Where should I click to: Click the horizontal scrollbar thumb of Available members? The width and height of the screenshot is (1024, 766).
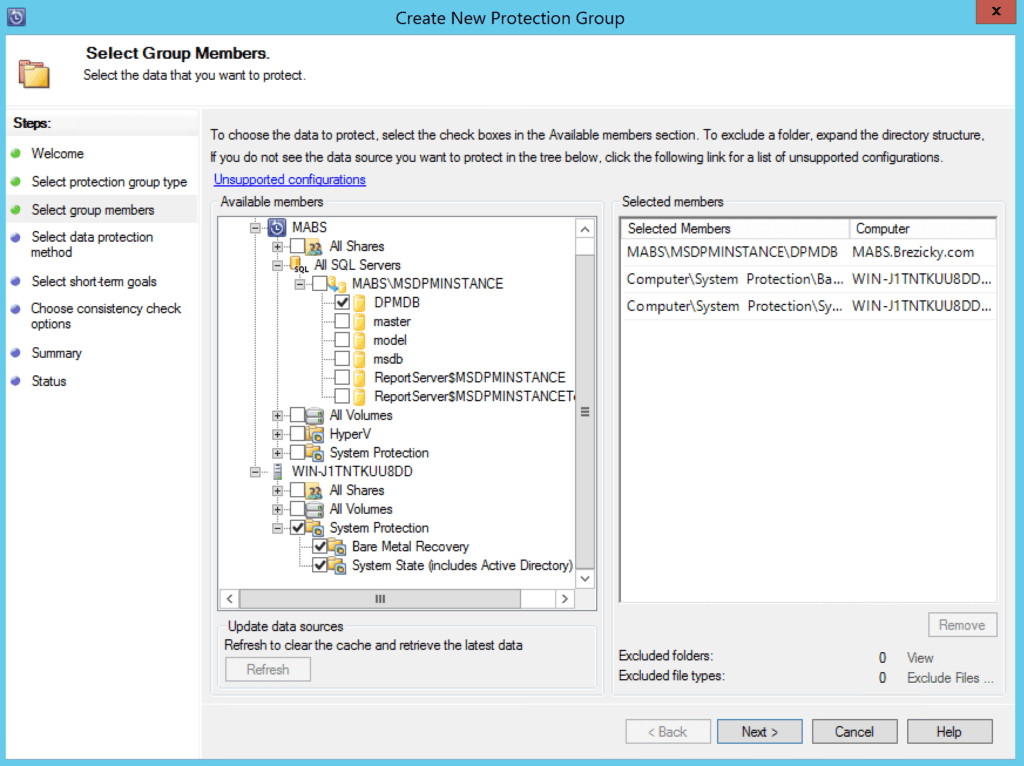click(x=380, y=599)
